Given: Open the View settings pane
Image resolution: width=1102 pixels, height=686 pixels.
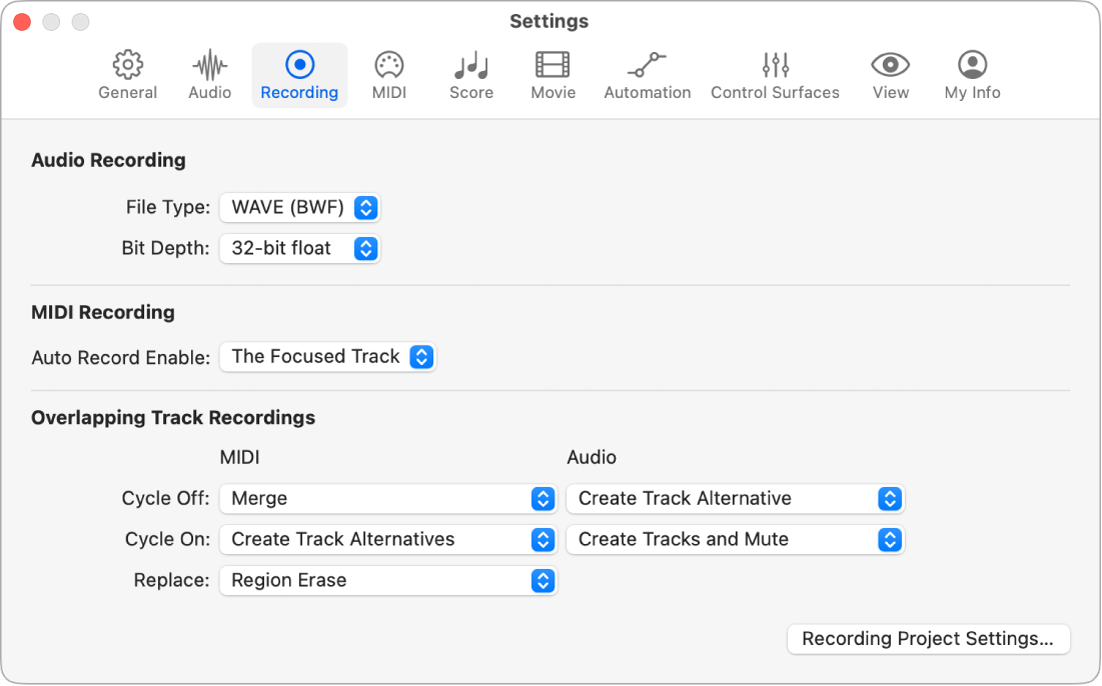Looking at the screenshot, I should pyautogui.click(x=890, y=74).
